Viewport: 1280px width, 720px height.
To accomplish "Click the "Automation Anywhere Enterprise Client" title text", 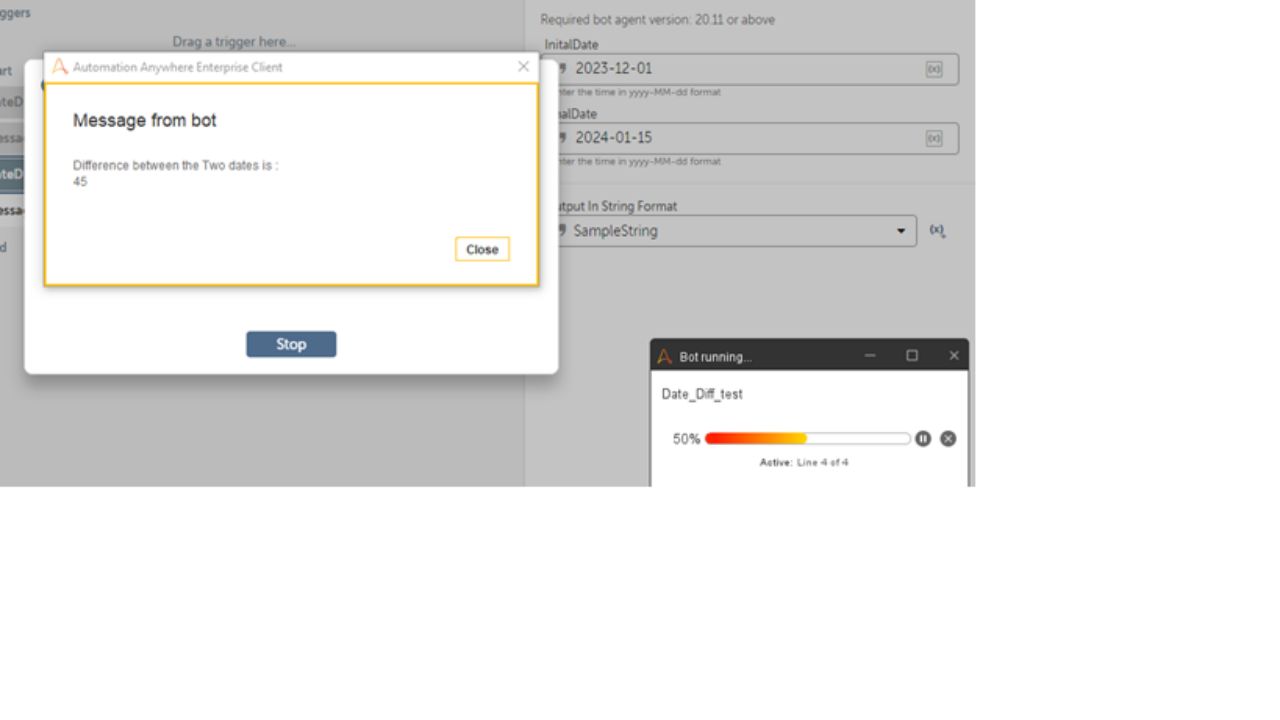I will click(x=178, y=67).
